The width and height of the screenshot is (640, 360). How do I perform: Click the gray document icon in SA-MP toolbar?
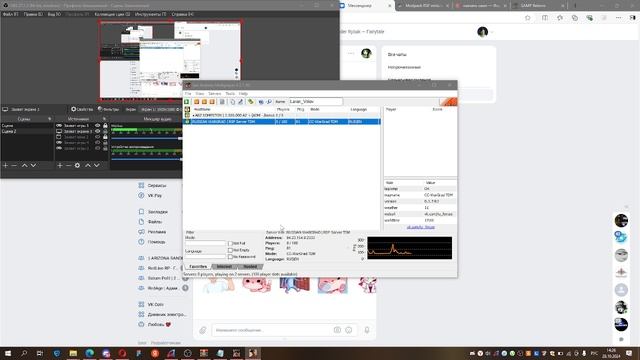(x=222, y=102)
